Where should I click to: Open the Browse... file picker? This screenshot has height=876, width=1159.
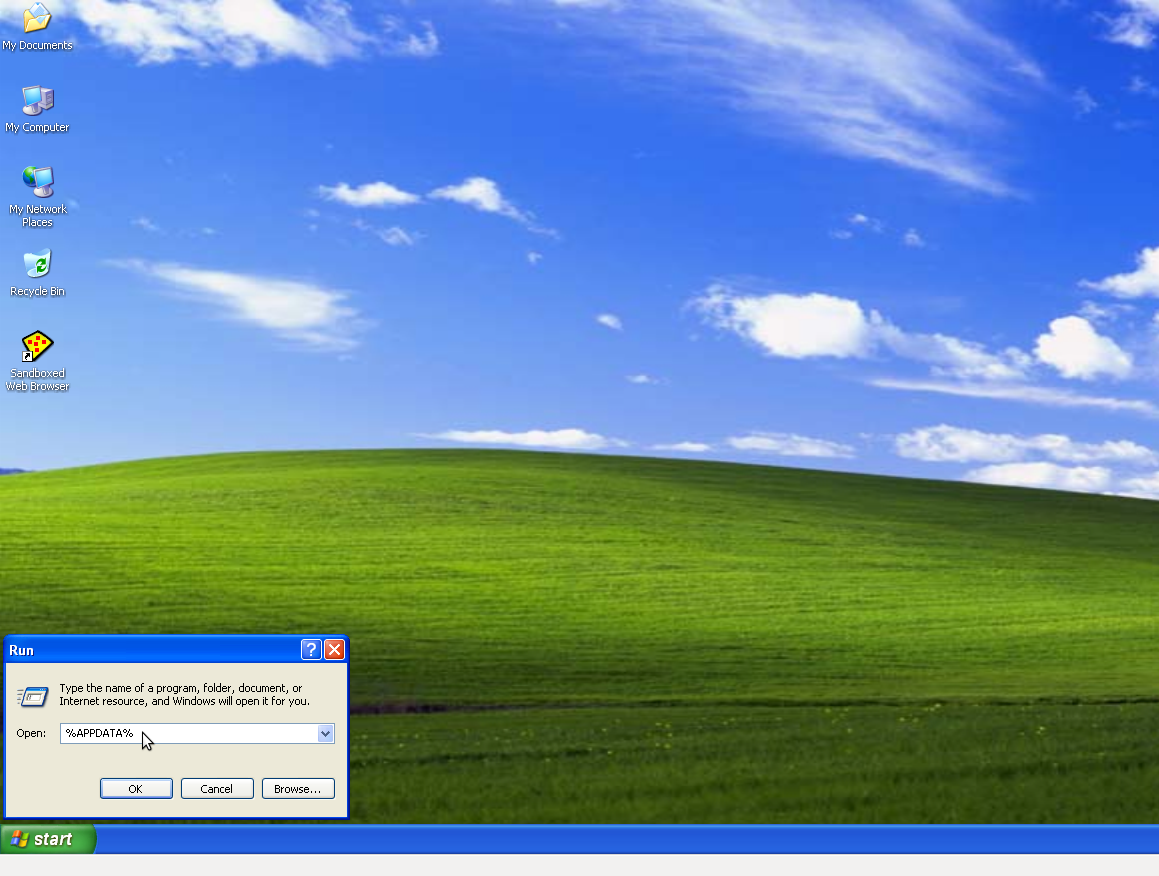(x=298, y=789)
